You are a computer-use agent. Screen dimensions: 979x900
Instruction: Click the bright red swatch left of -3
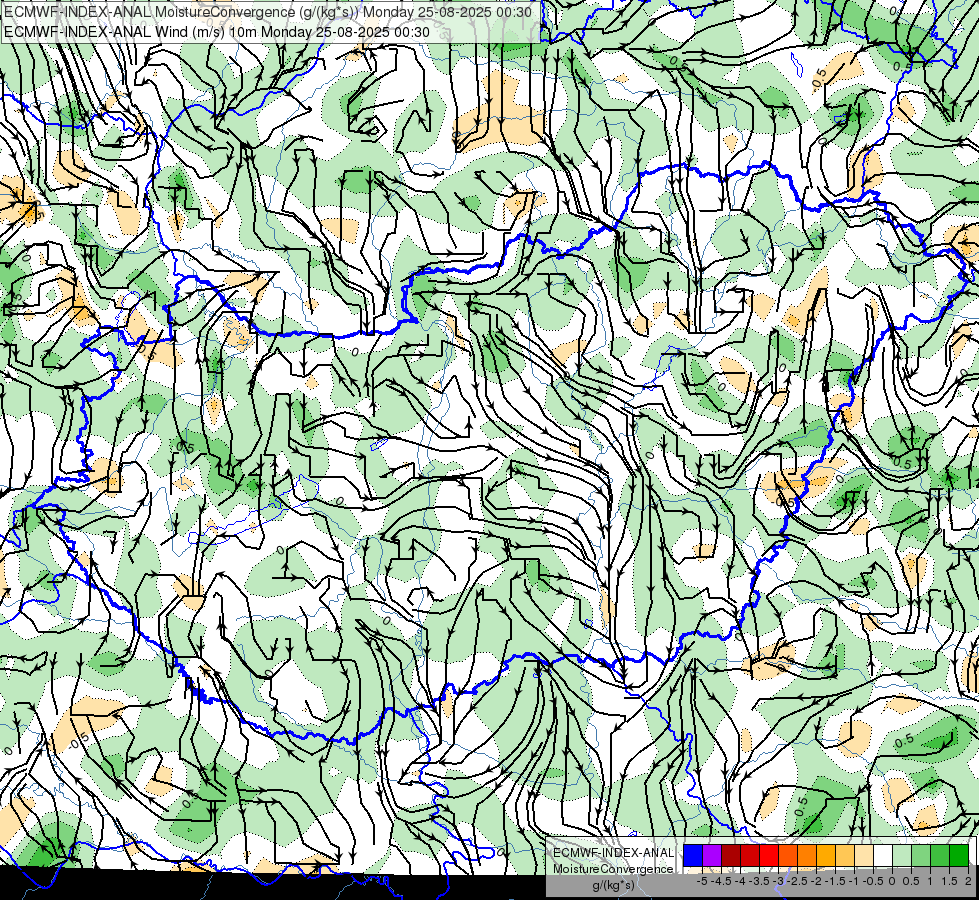(769, 855)
